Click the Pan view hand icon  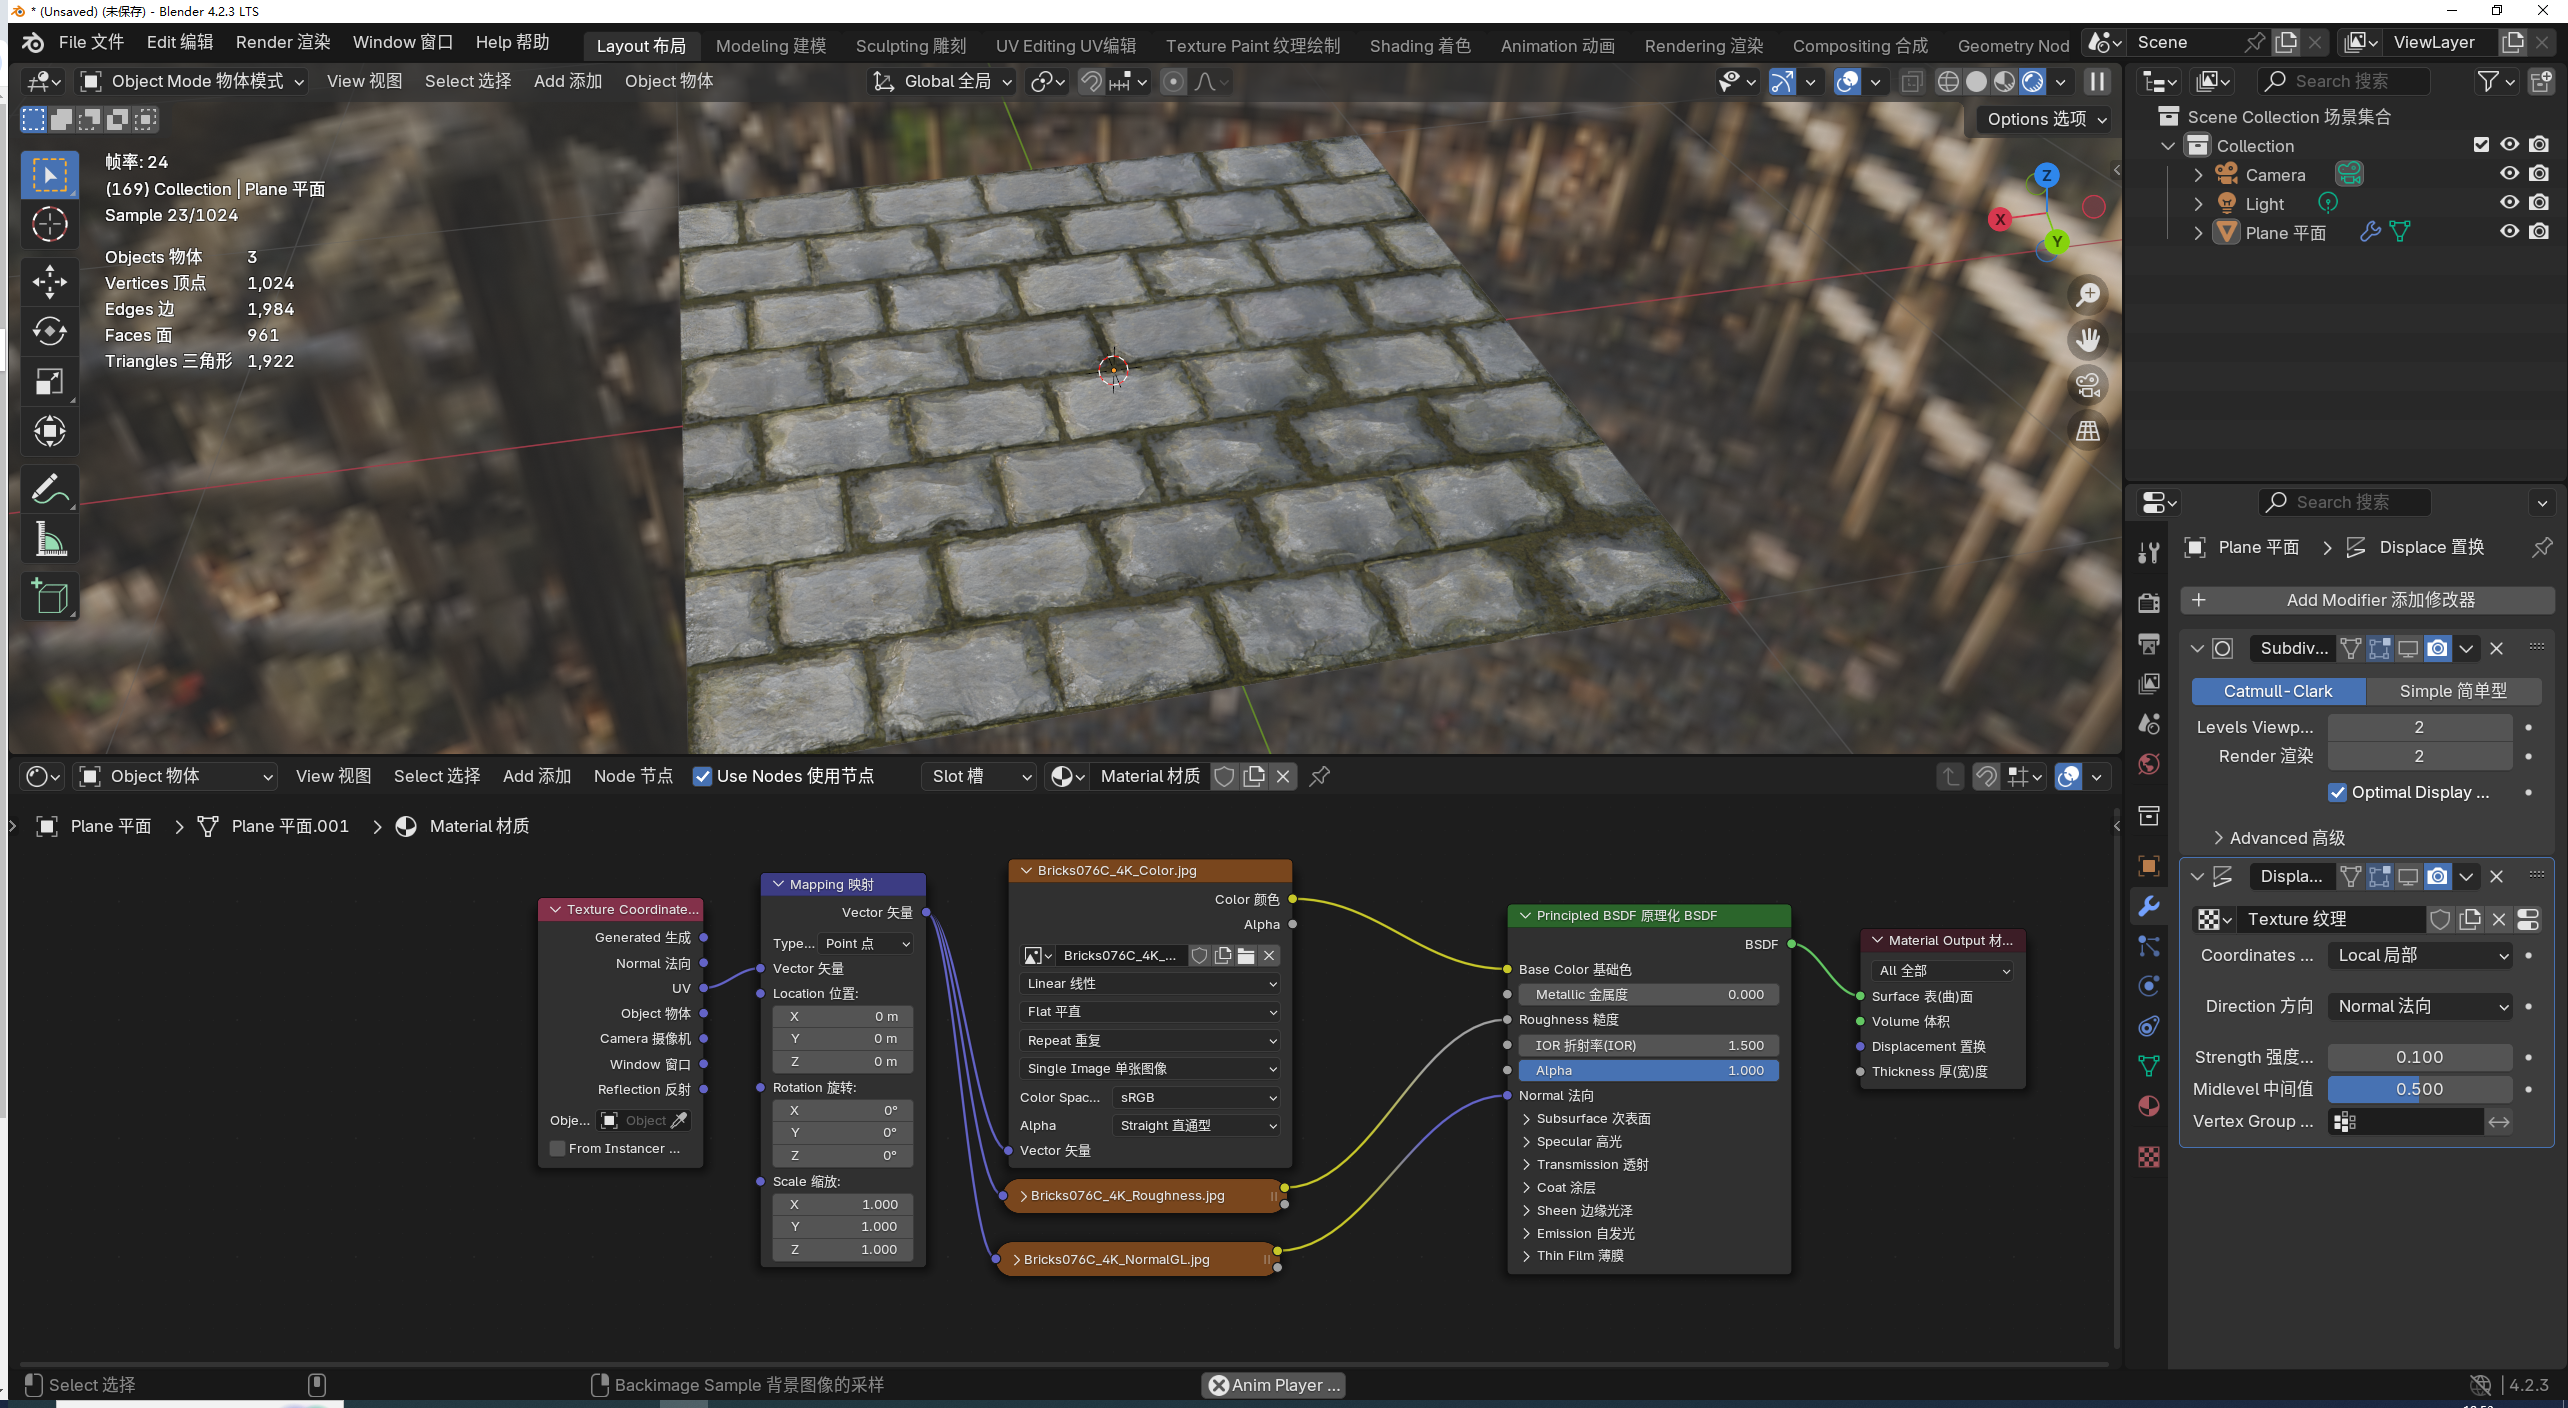[x=2088, y=340]
